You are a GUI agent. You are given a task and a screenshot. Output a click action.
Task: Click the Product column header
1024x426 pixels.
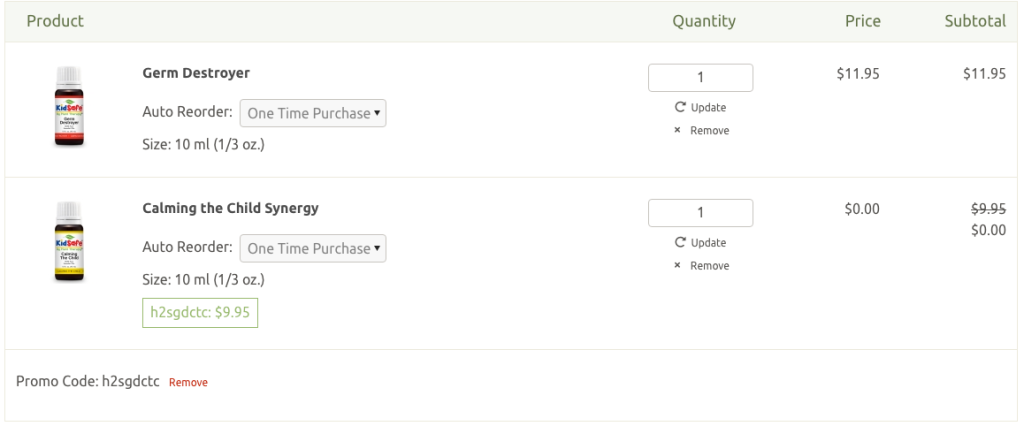click(x=55, y=21)
